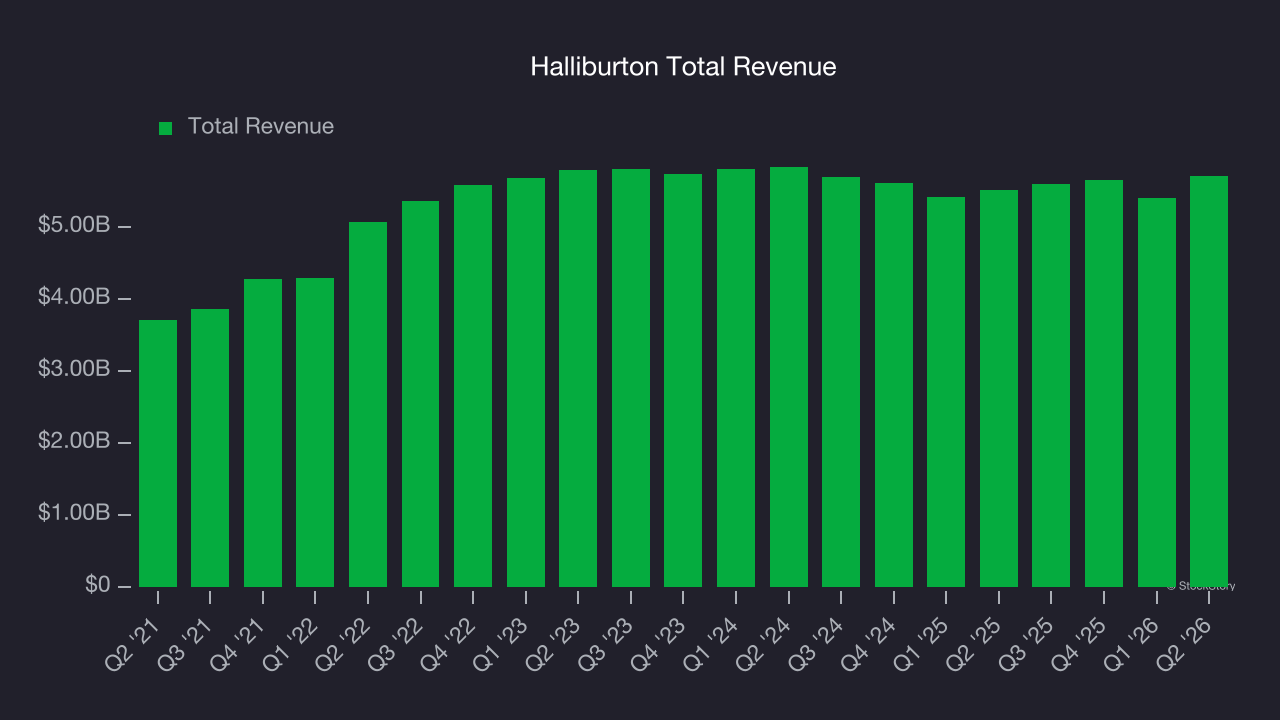Pick the Q1 '26 revenue bar
Image resolution: width=1280 pixels, height=720 pixels.
tap(1157, 392)
